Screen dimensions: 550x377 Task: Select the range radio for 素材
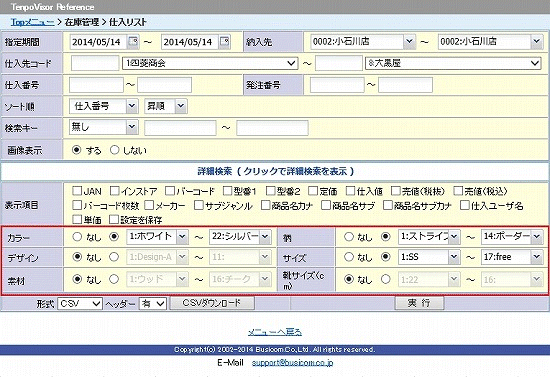coord(114,279)
